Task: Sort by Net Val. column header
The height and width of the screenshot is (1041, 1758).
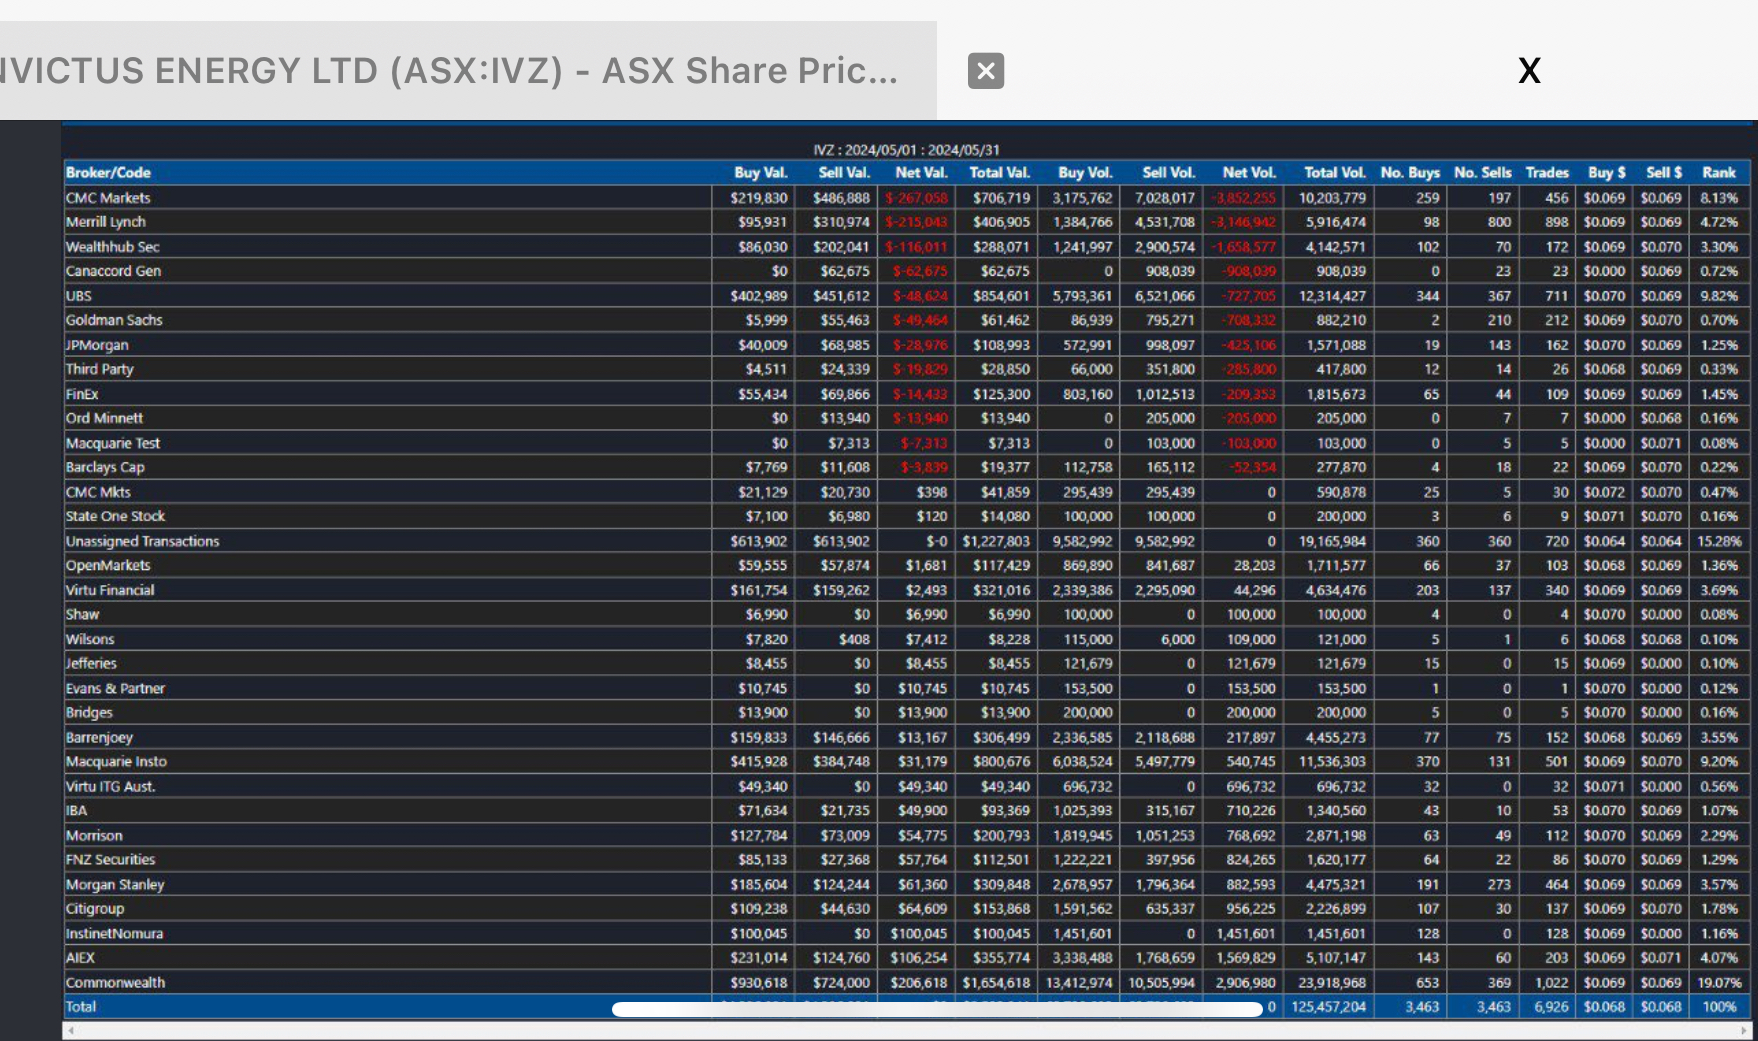Action: coord(921,173)
